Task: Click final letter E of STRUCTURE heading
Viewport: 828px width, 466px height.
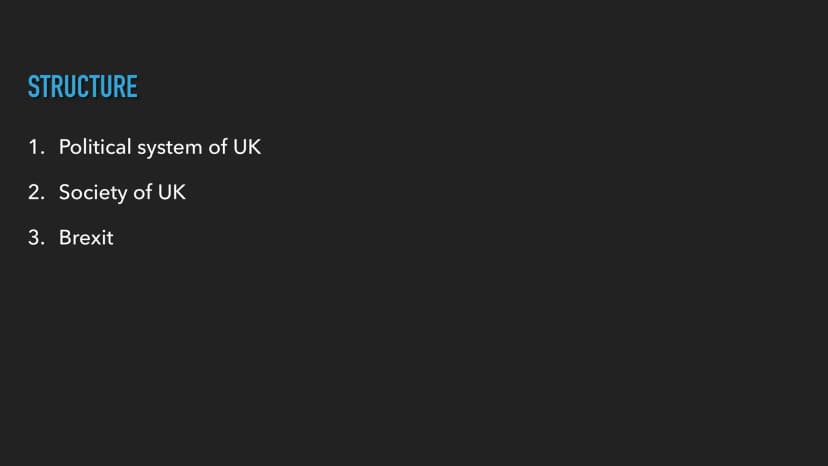Action: (133, 87)
